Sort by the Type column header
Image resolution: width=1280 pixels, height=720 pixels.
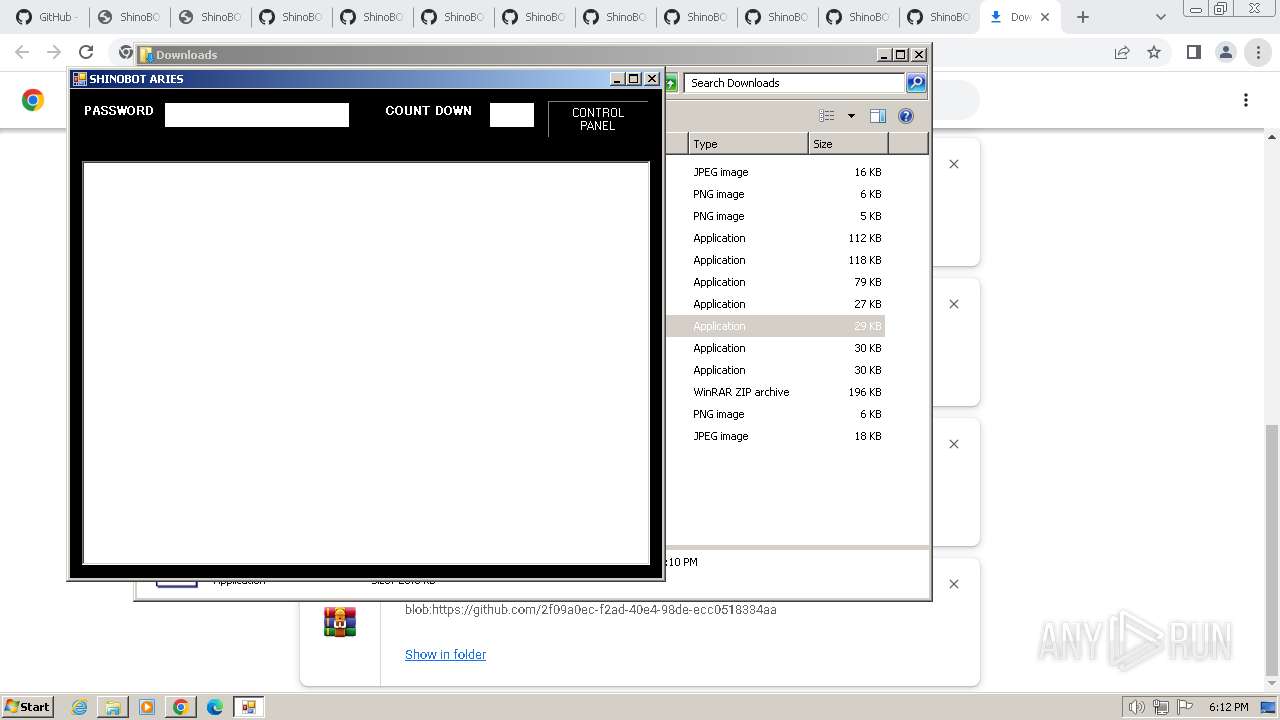(x=748, y=144)
